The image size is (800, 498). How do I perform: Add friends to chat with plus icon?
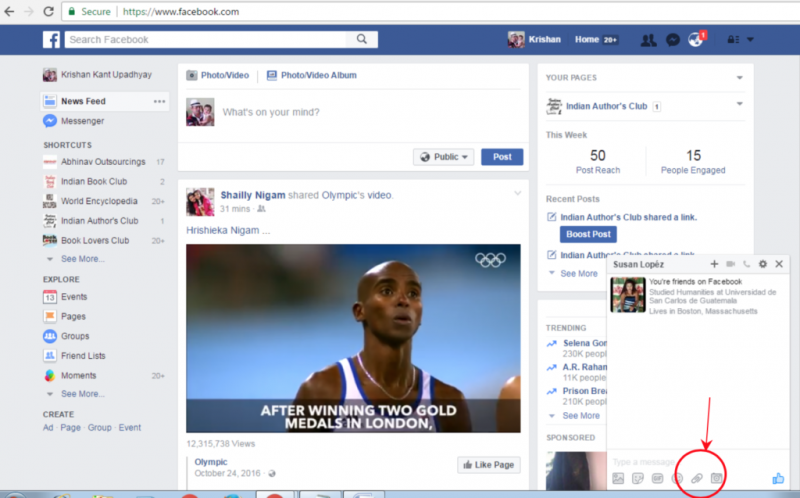pos(714,264)
